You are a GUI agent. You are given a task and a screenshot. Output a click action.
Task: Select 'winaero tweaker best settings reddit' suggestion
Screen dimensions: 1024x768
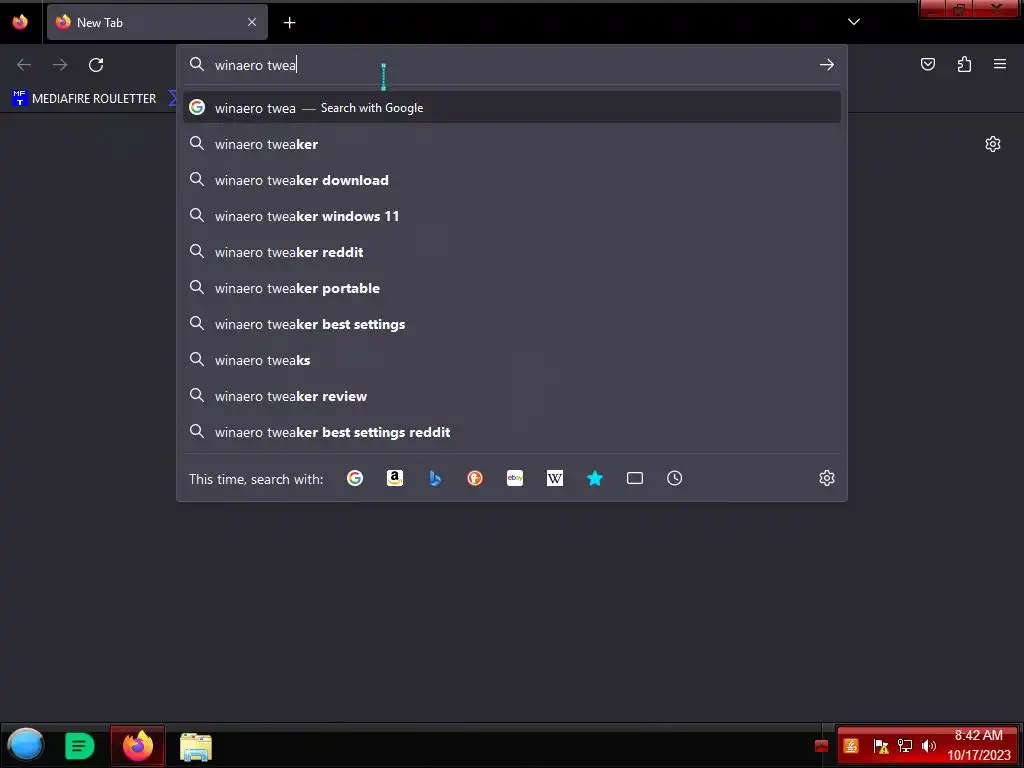(512, 432)
